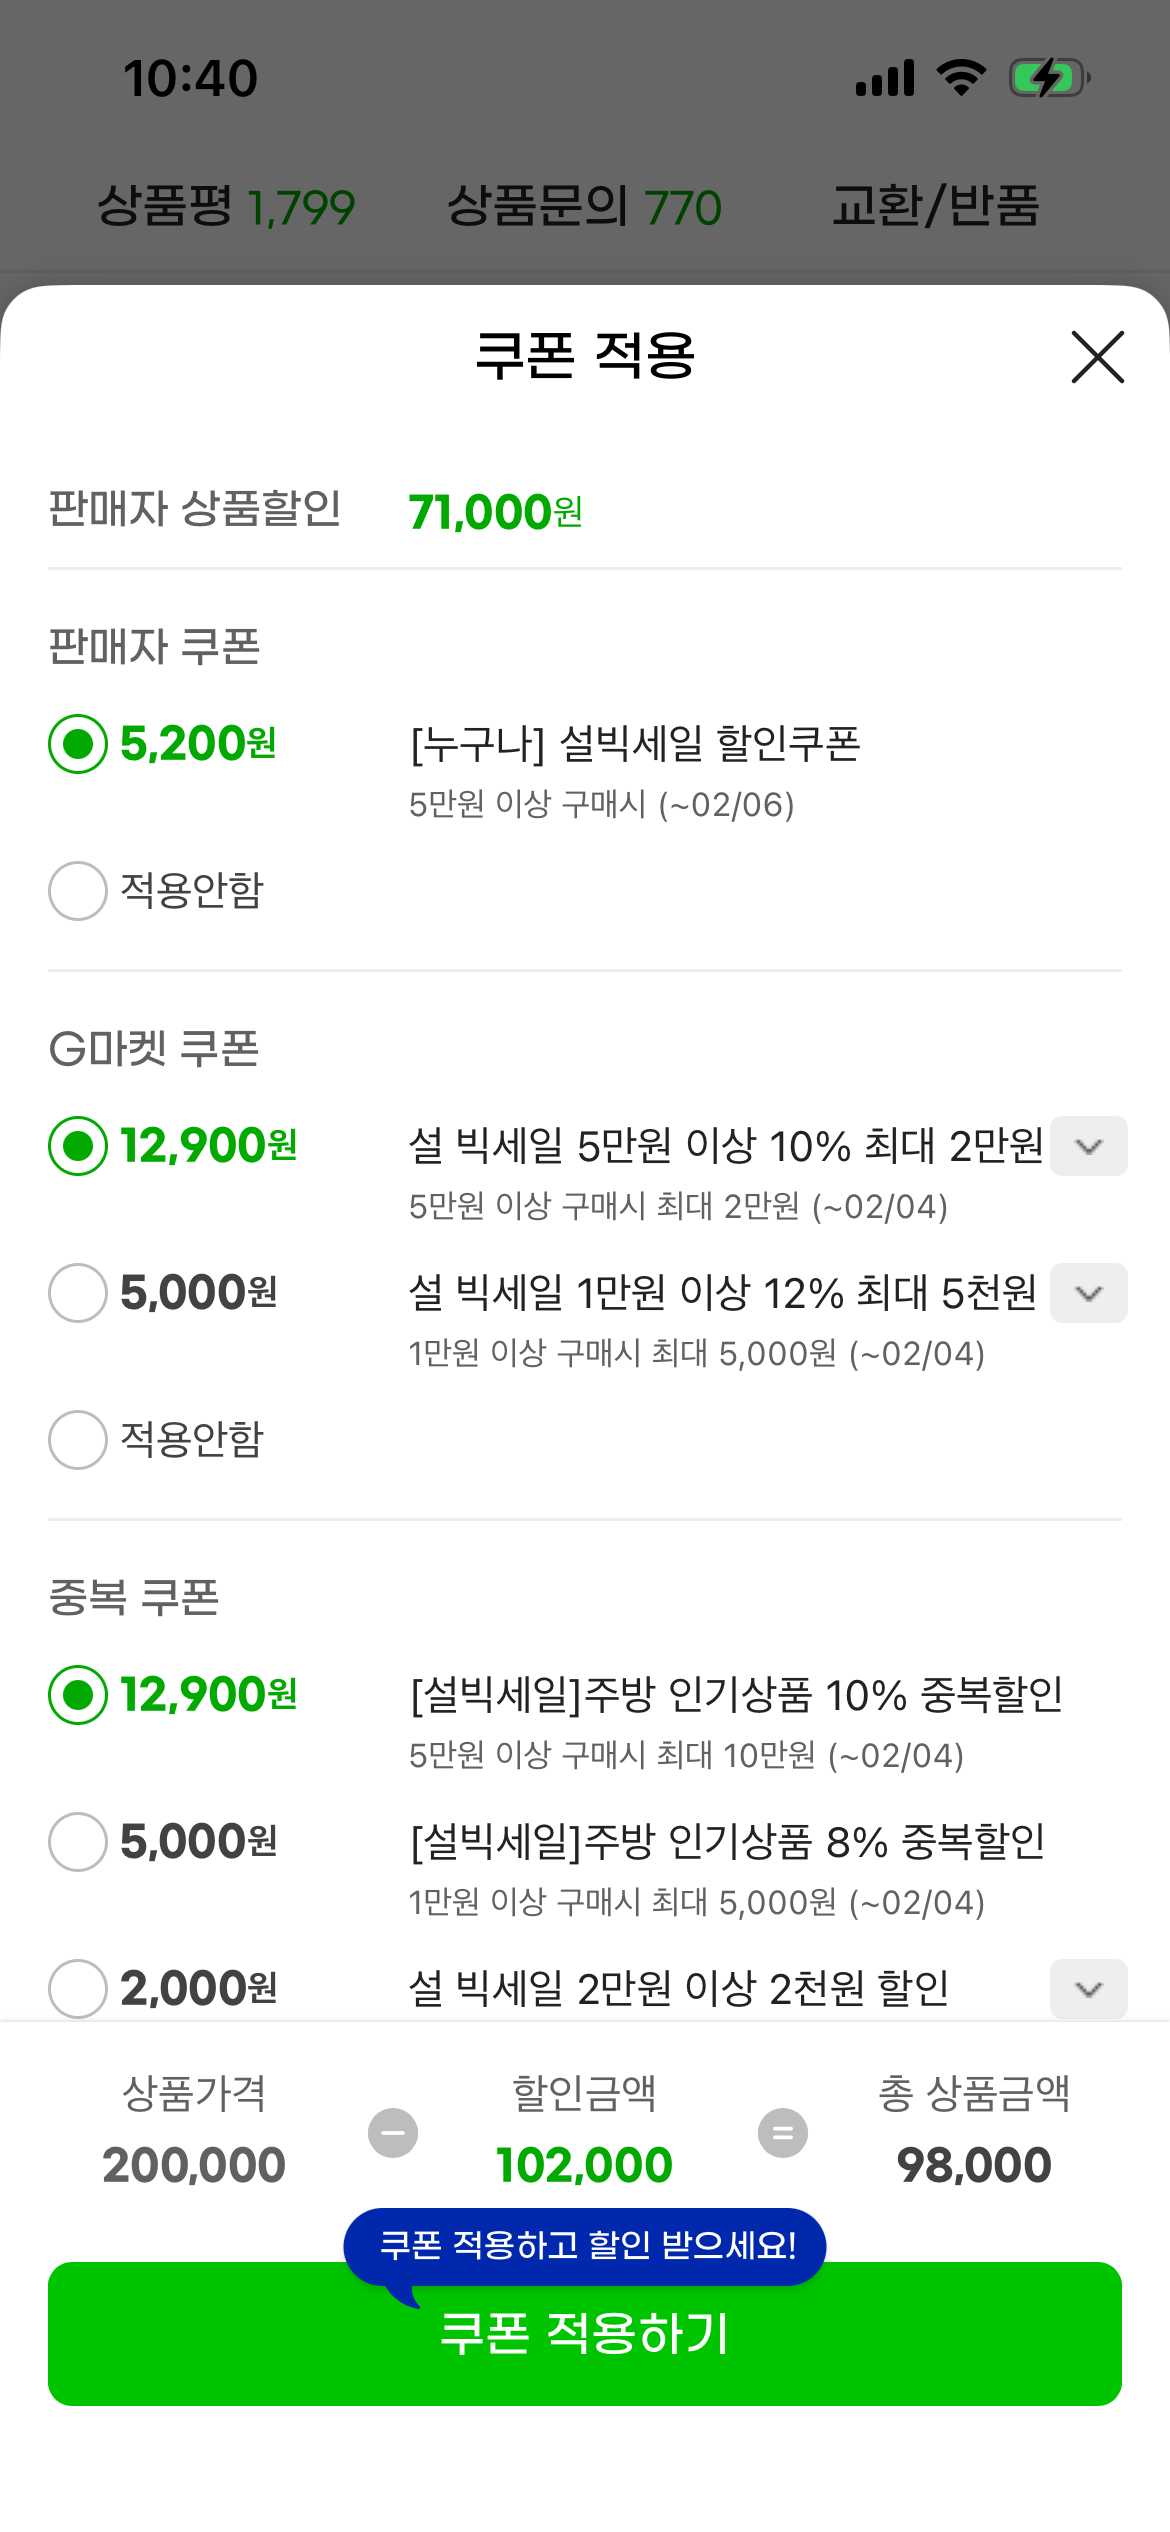Select the 12,900원 중복 쿠폰 radio
The width and height of the screenshot is (1170, 2532).
tap(78, 1695)
